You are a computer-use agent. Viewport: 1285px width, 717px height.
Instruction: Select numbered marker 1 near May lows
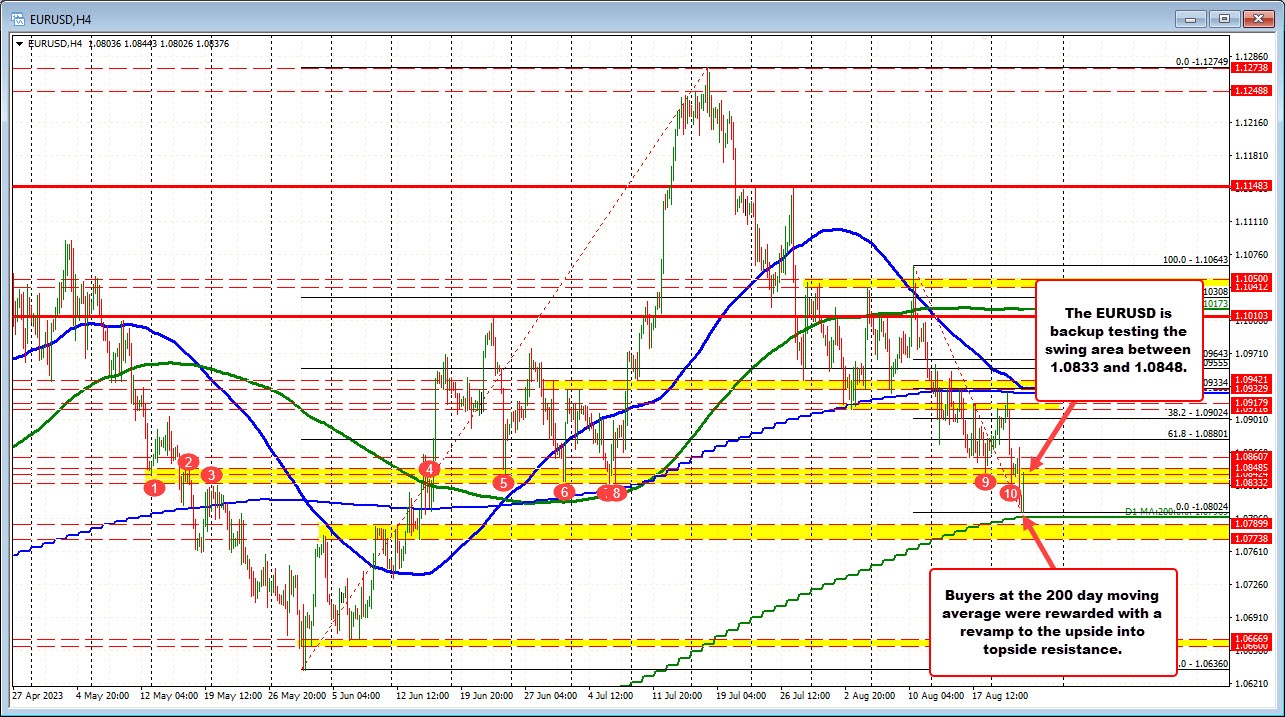click(x=155, y=486)
